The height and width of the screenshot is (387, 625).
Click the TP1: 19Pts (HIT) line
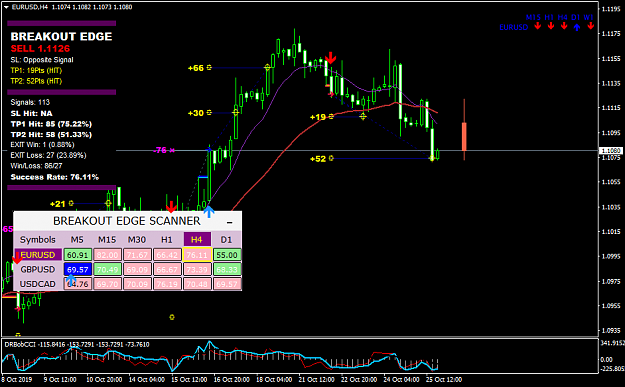(x=36, y=71)
